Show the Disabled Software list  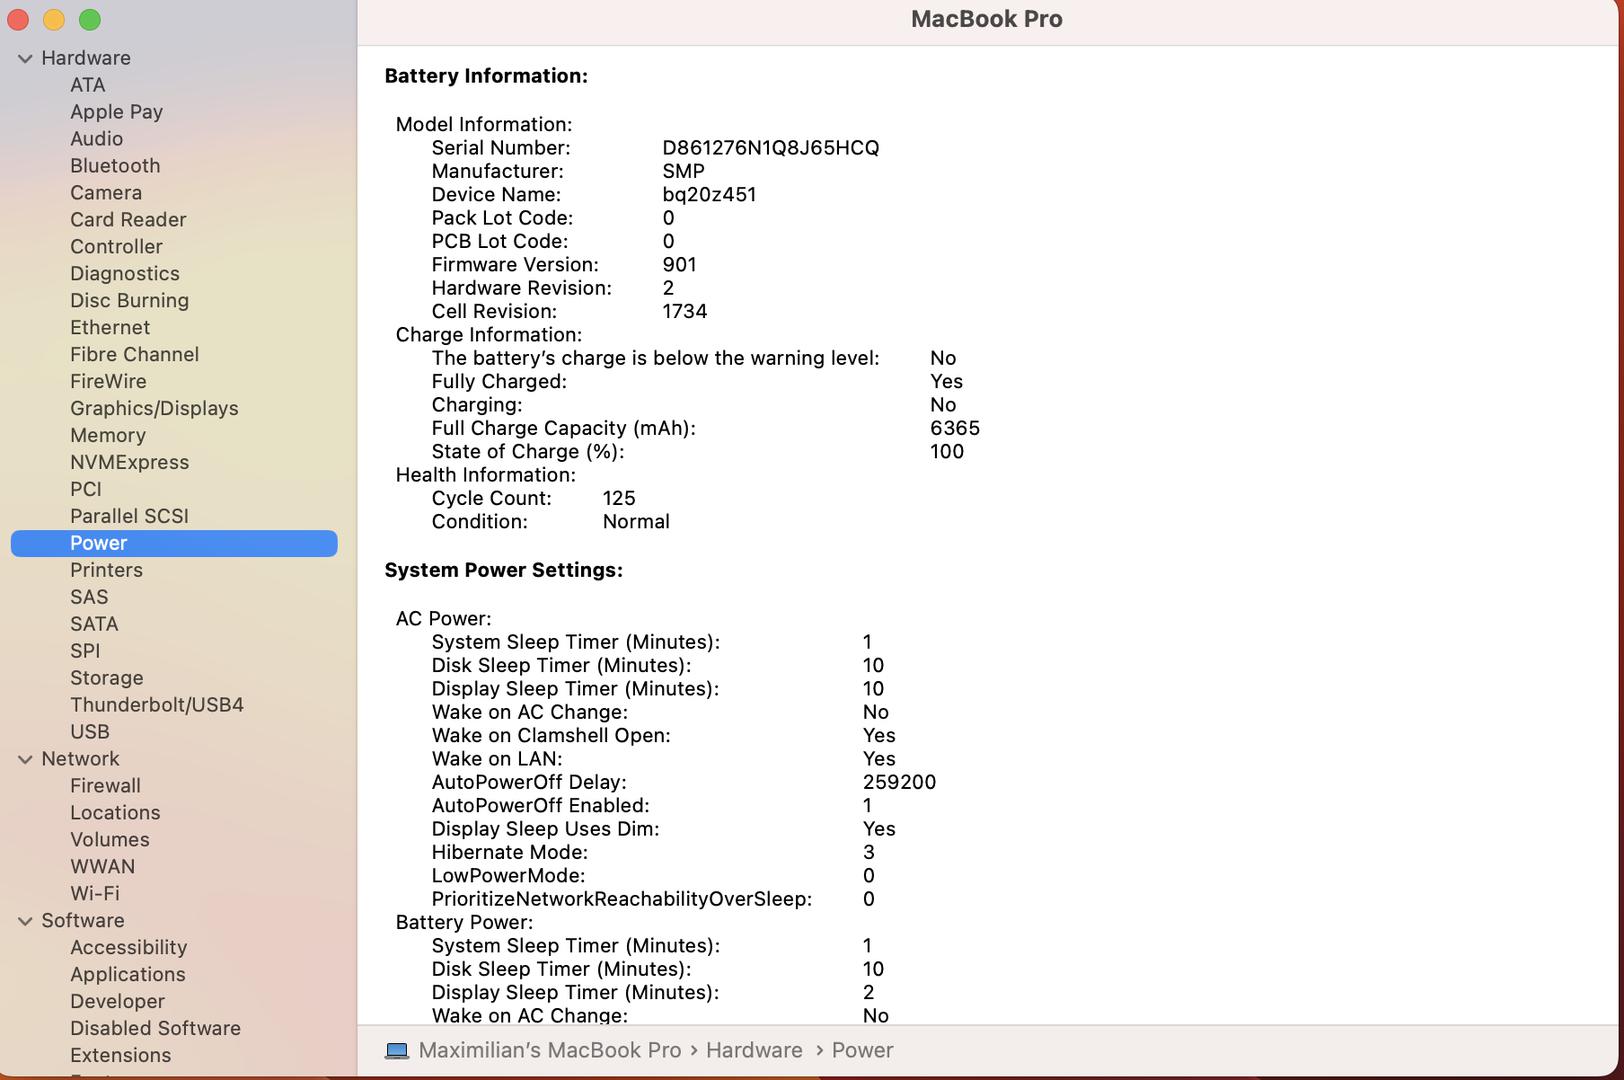(155, 1029)
